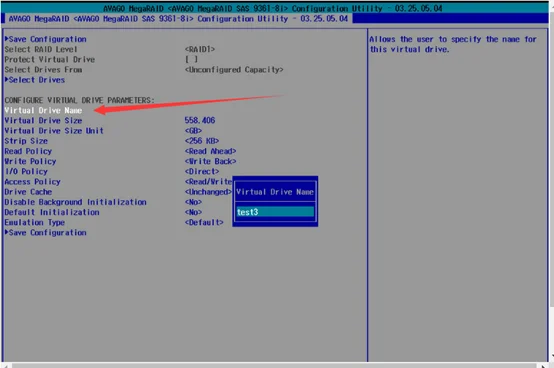Select the Access Policy label
This screenshot has width=554, height=368.
point(32,182)
